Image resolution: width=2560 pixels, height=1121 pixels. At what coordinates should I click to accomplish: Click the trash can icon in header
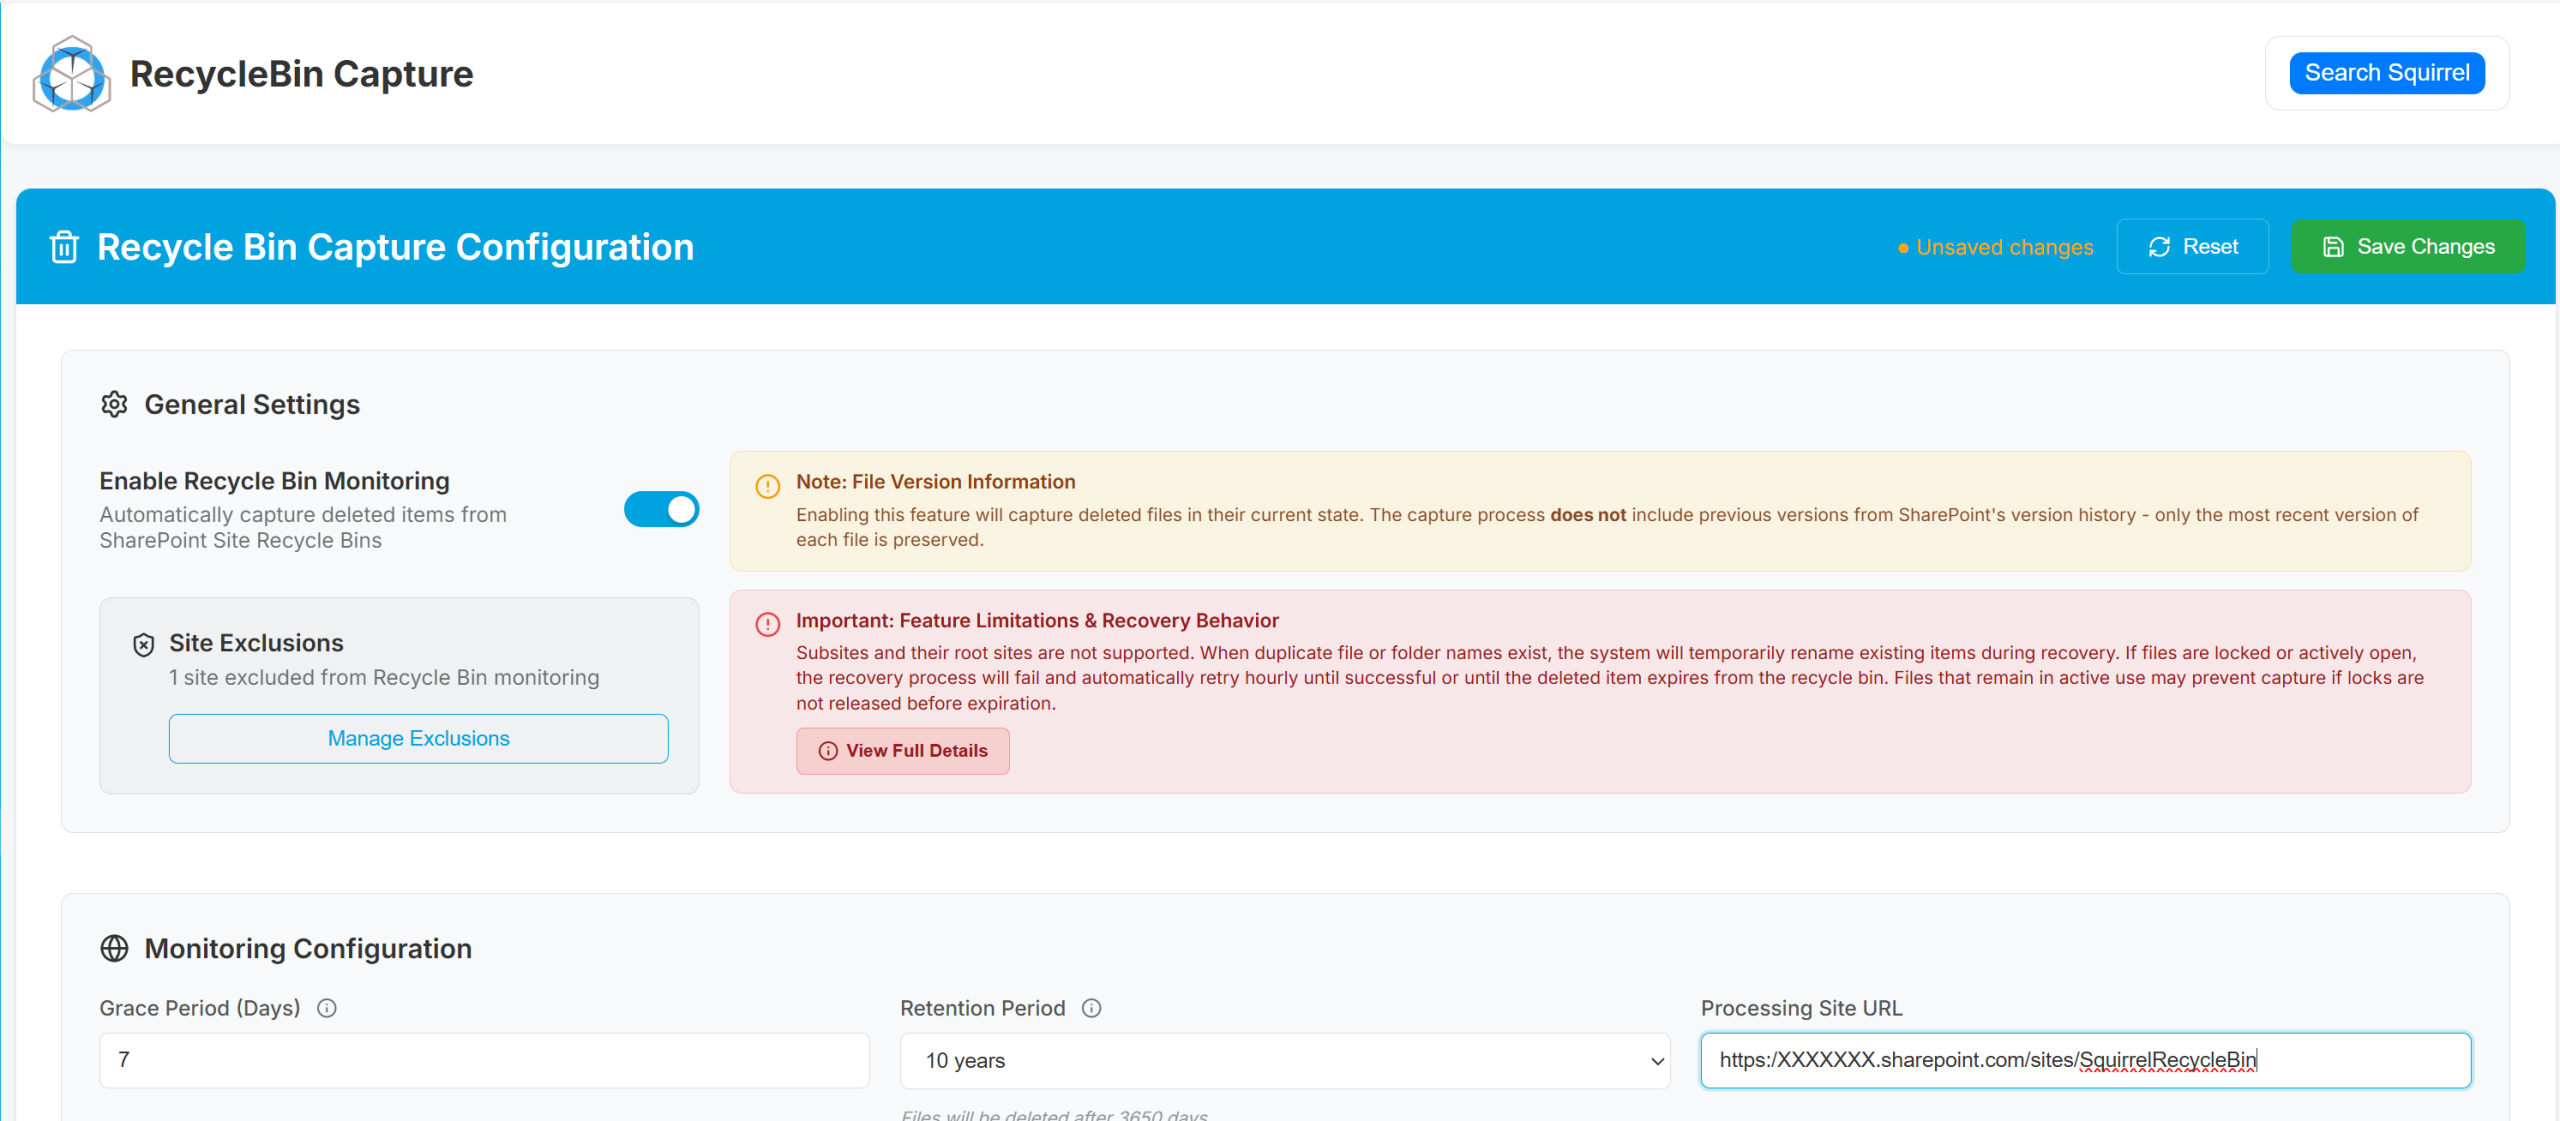64,247
